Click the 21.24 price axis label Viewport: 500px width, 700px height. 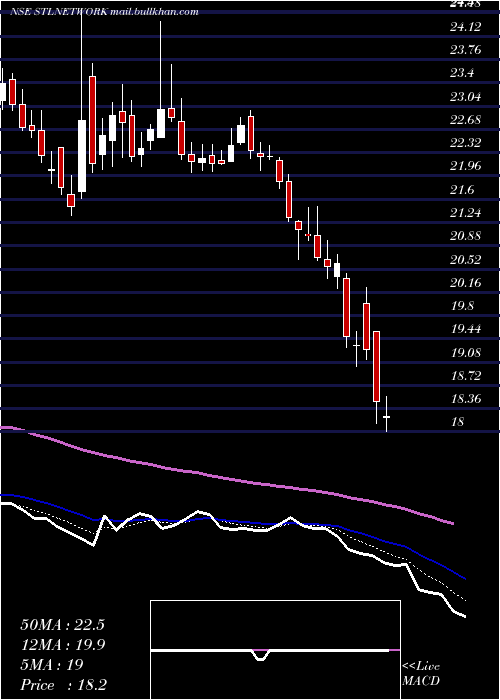click(x=465, y=213)
